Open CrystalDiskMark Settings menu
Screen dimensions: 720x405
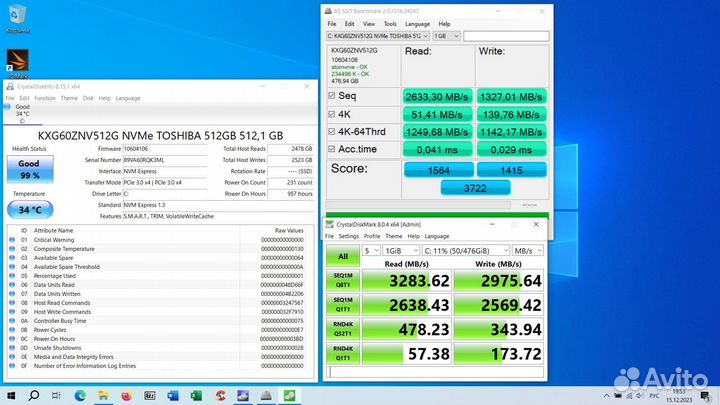pos(349,236)
